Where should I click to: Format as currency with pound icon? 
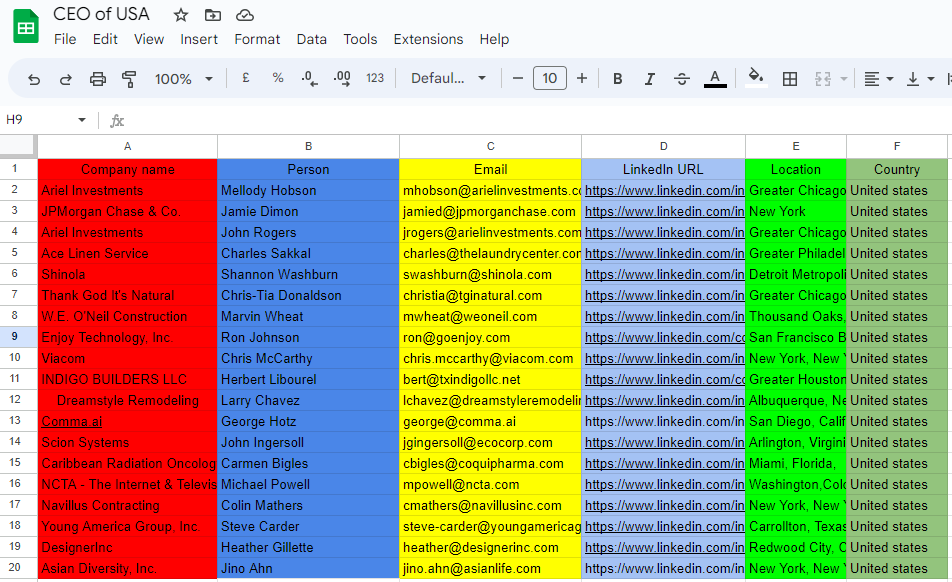246,78
